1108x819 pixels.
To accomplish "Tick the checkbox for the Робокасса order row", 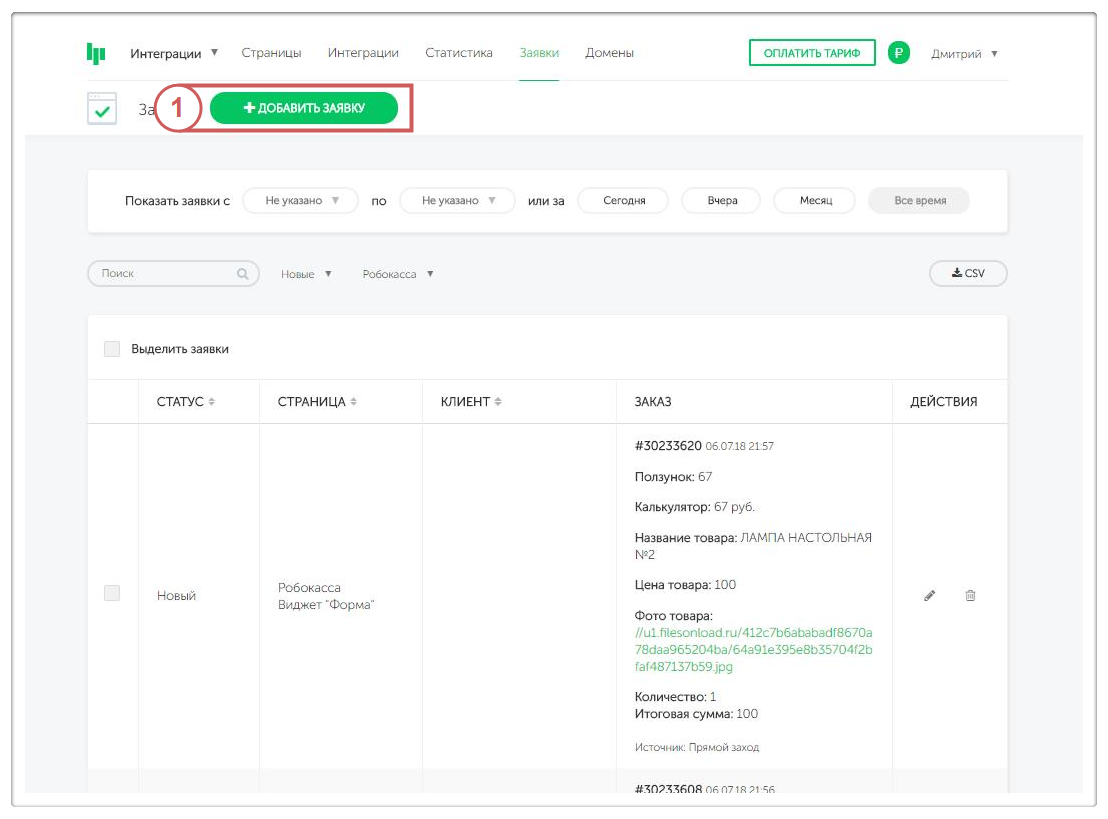I will click(x=112, y=593).
